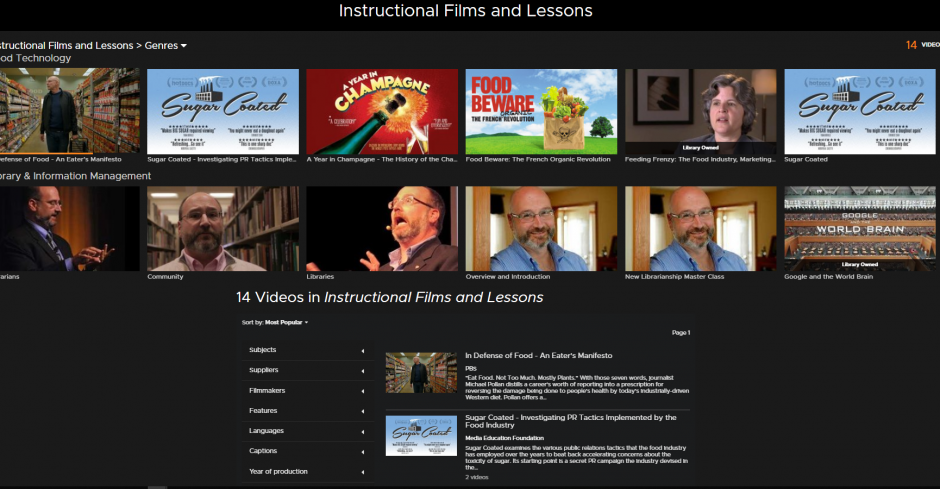The width and height of the screenshot is (940, 489).
Task: Click the '2 videos' label
Action: pos(477,478)
